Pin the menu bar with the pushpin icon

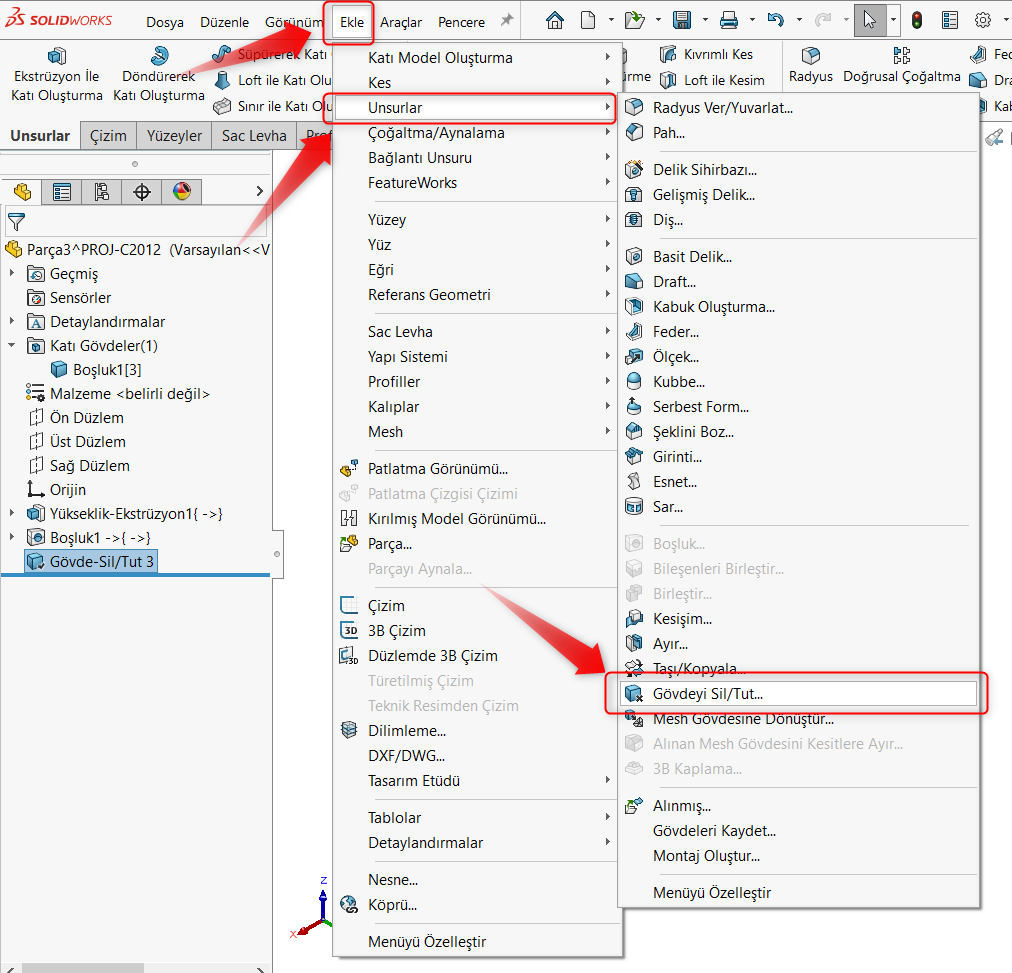point(507,20)
